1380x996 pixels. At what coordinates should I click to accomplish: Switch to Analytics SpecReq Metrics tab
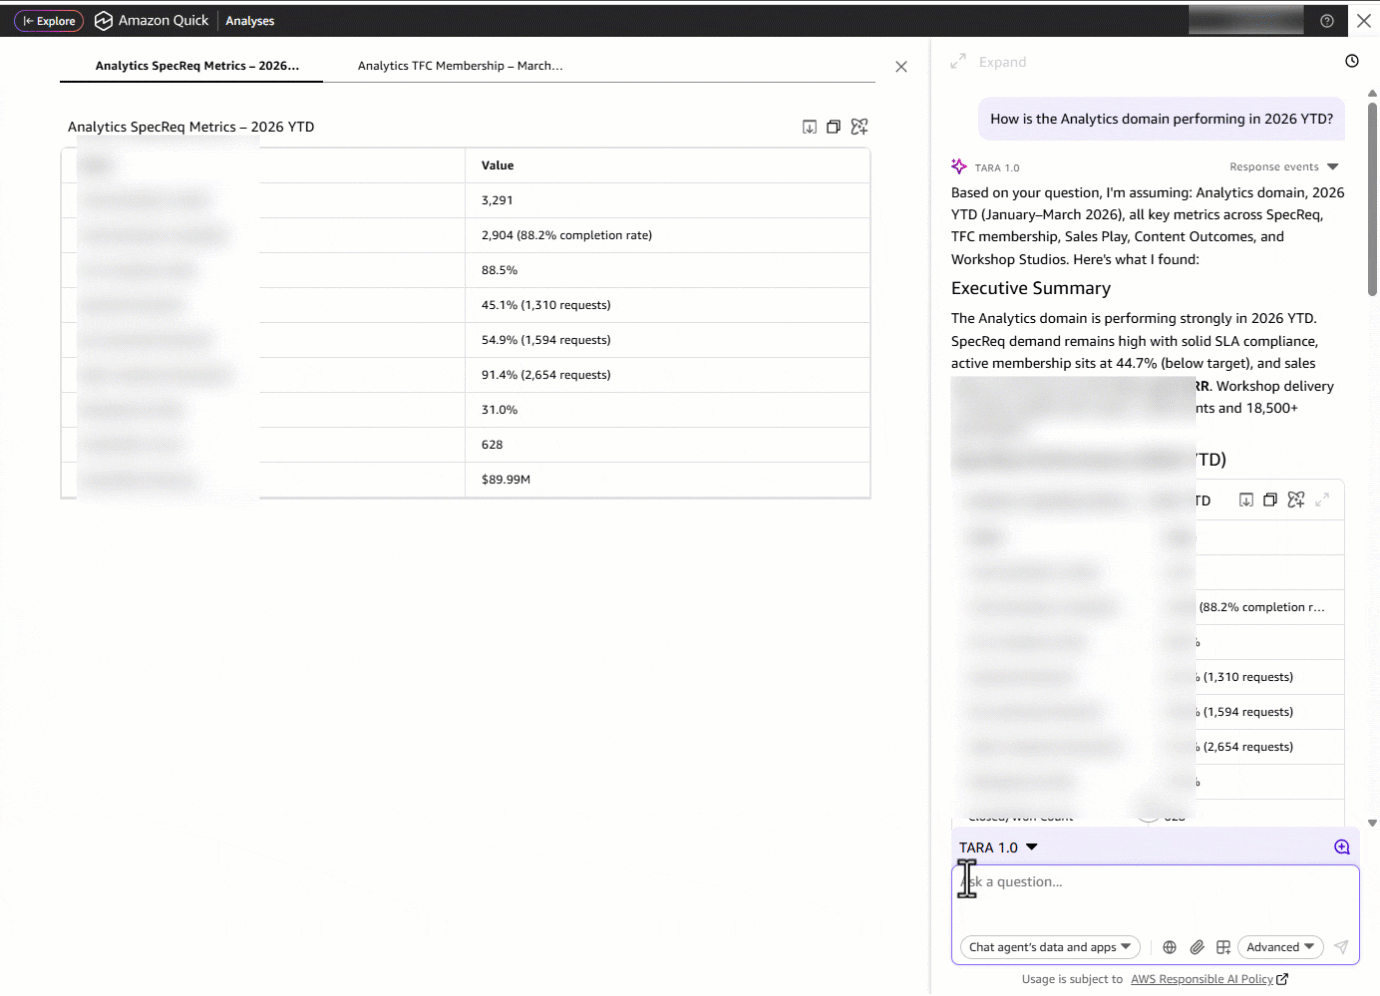[x=196, y=66]
